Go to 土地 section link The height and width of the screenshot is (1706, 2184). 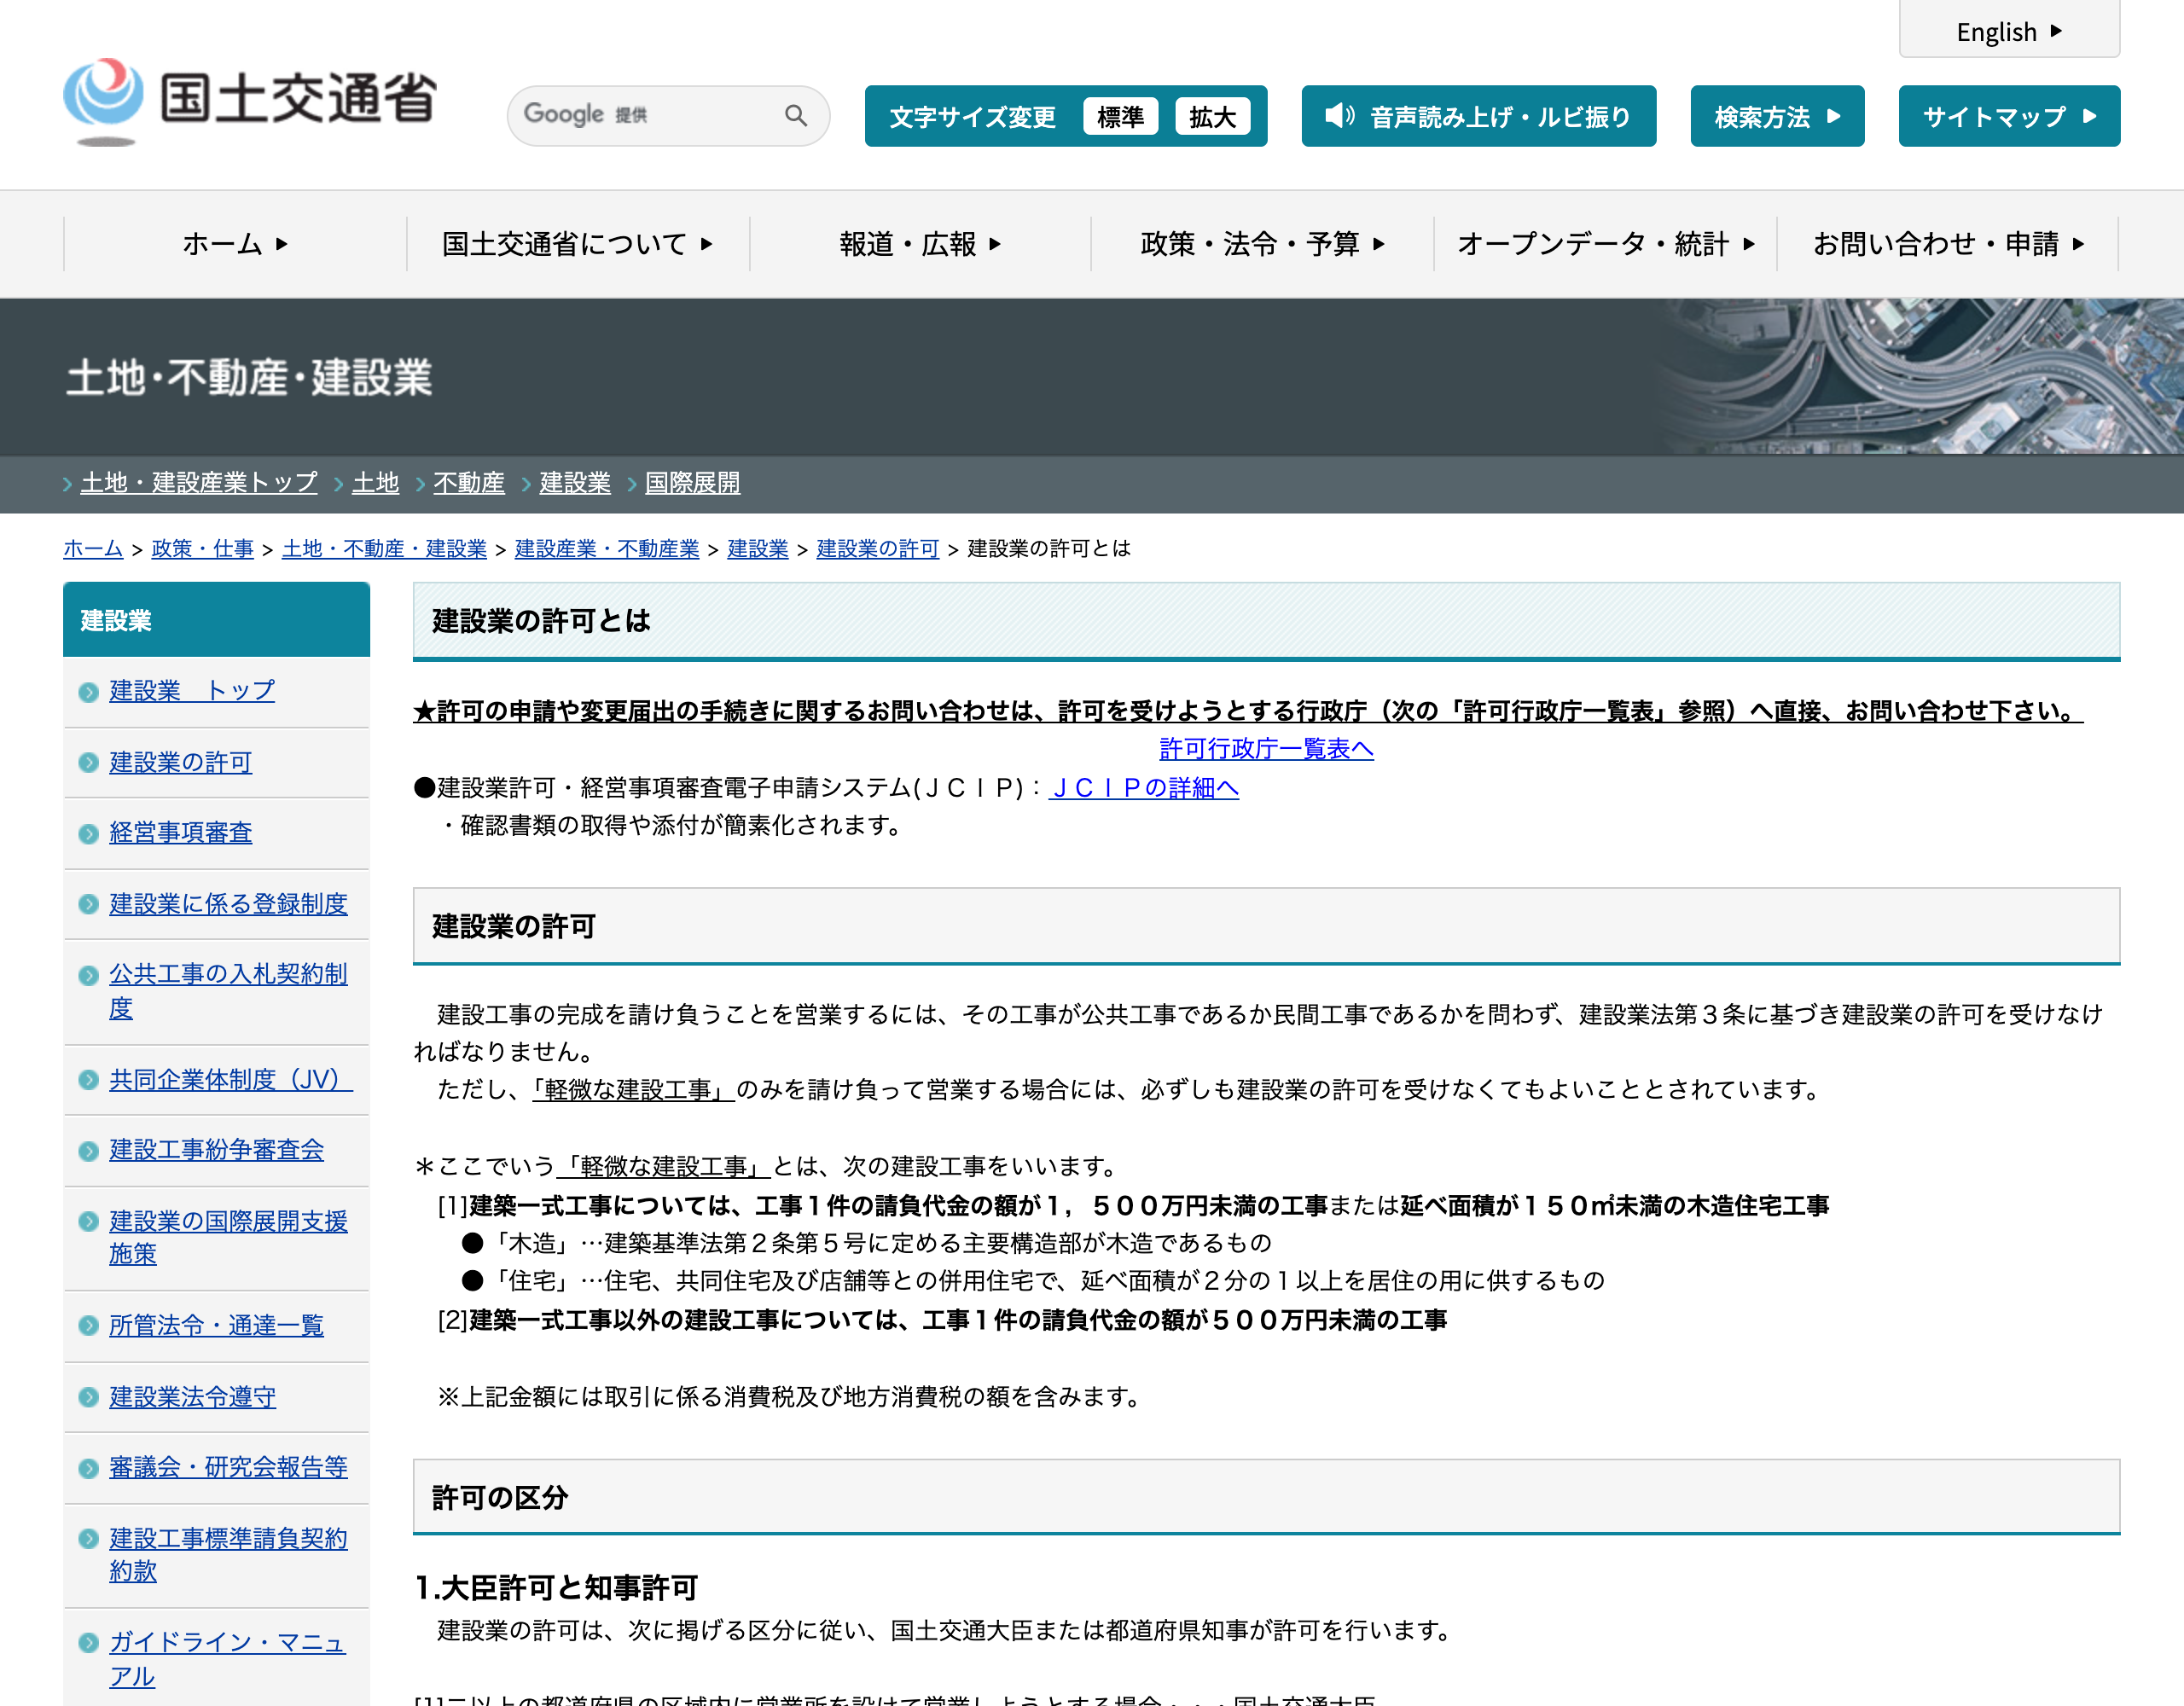[376, 483]
